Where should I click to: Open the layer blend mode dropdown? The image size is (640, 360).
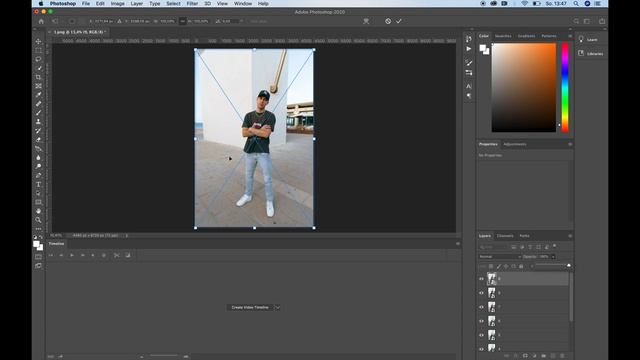tap(500, 257)
